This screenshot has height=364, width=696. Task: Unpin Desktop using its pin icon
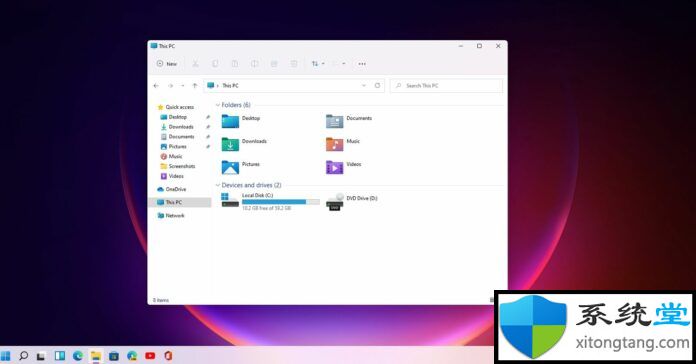coord(208,117)
